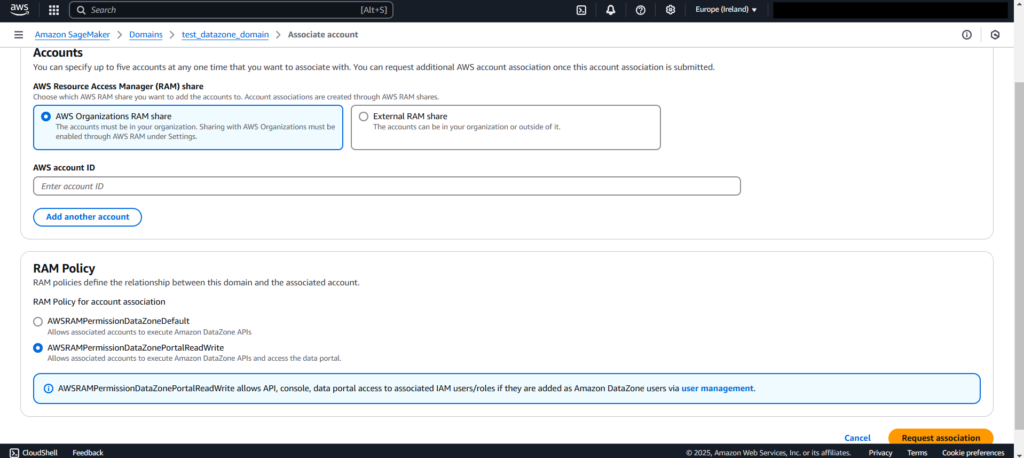Click the info icon in policy notice

pyautogui.click(x=48, y=388)
